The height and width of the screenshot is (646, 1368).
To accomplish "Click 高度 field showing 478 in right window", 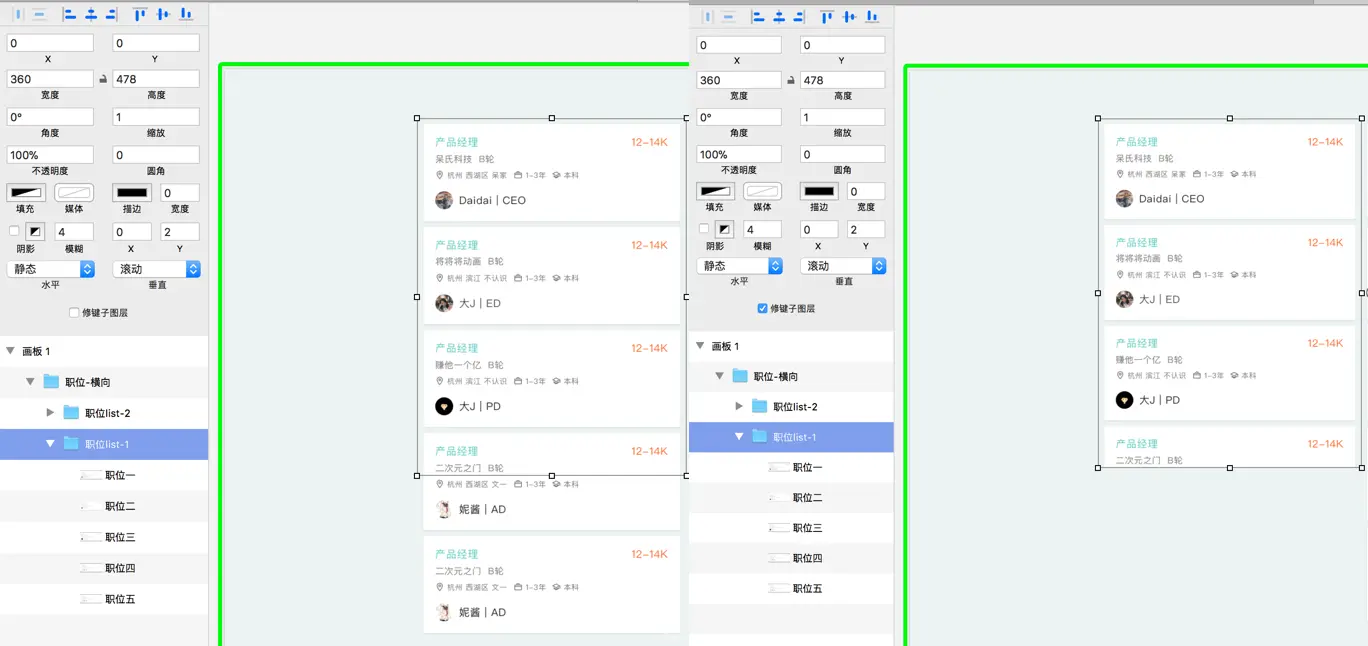I will coord(843,80).
